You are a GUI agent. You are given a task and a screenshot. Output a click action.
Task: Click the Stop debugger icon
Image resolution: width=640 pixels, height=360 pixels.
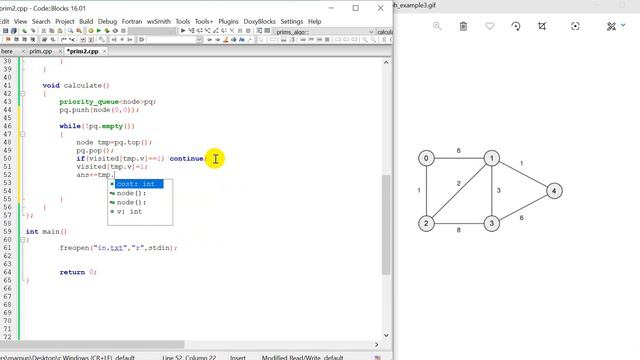(x=248, y=31)
